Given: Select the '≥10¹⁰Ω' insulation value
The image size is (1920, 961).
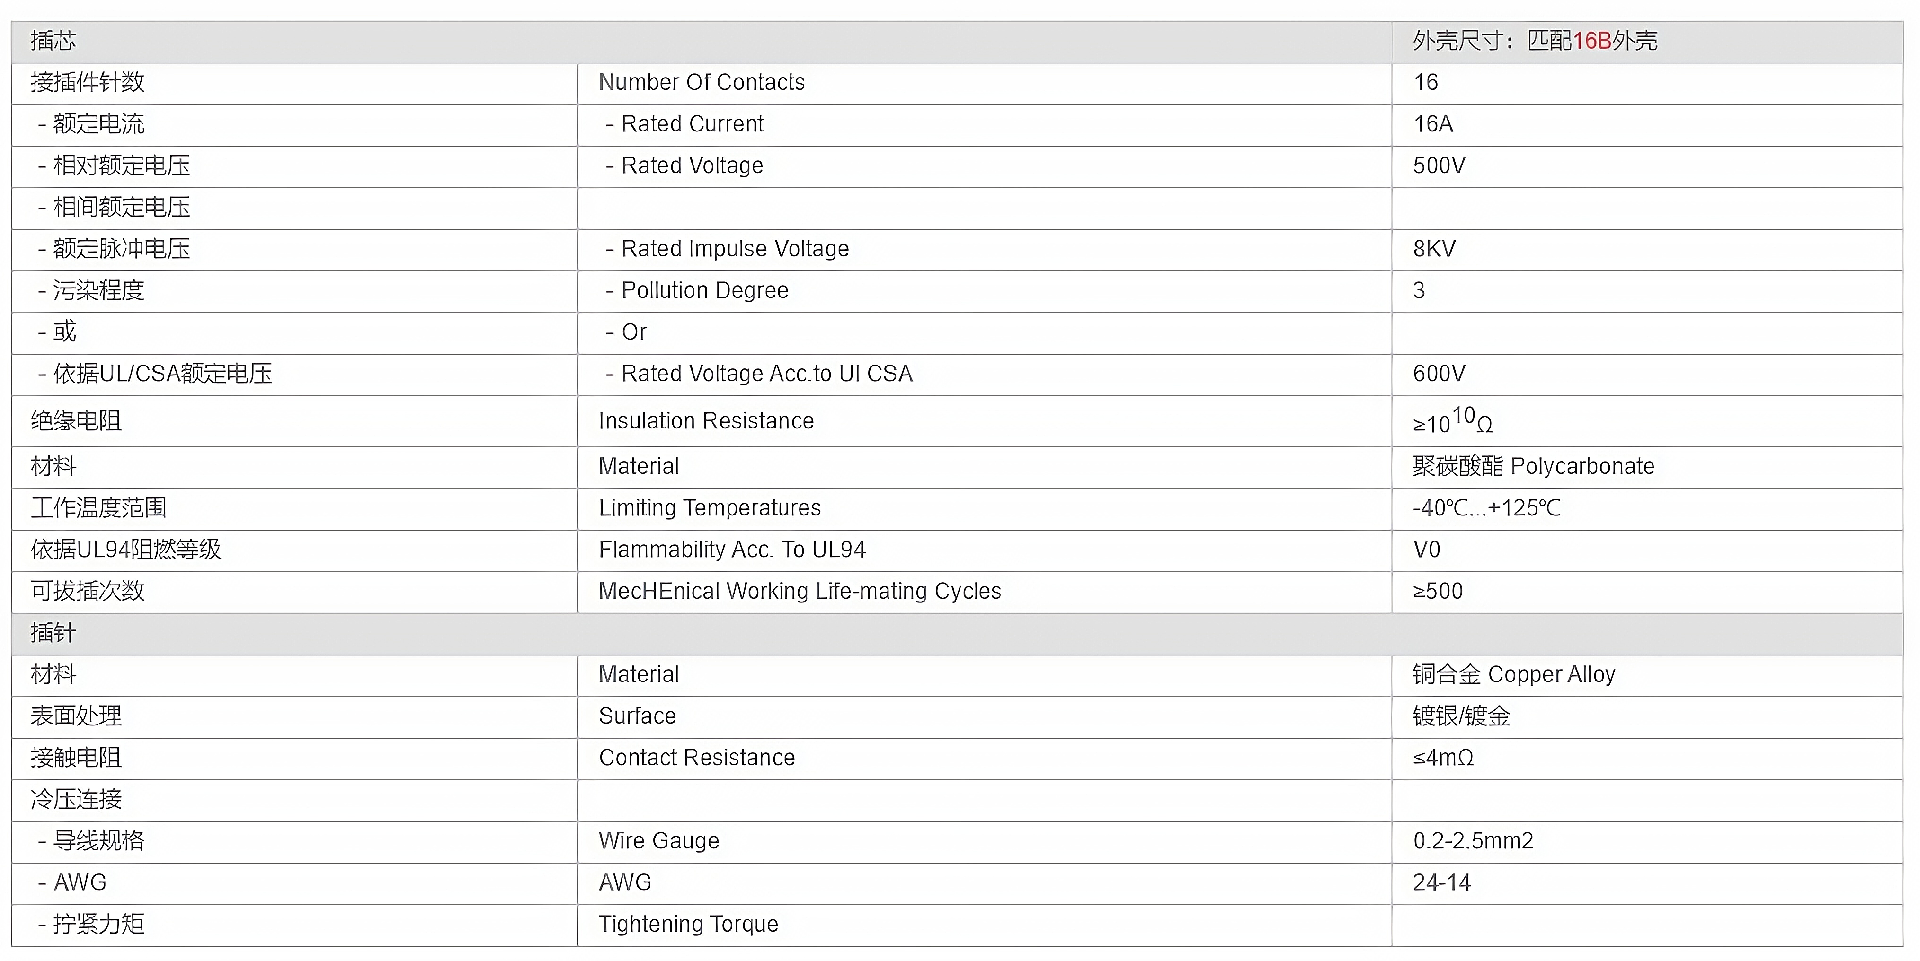Looking at the screenshot, I should (1453, 421).
